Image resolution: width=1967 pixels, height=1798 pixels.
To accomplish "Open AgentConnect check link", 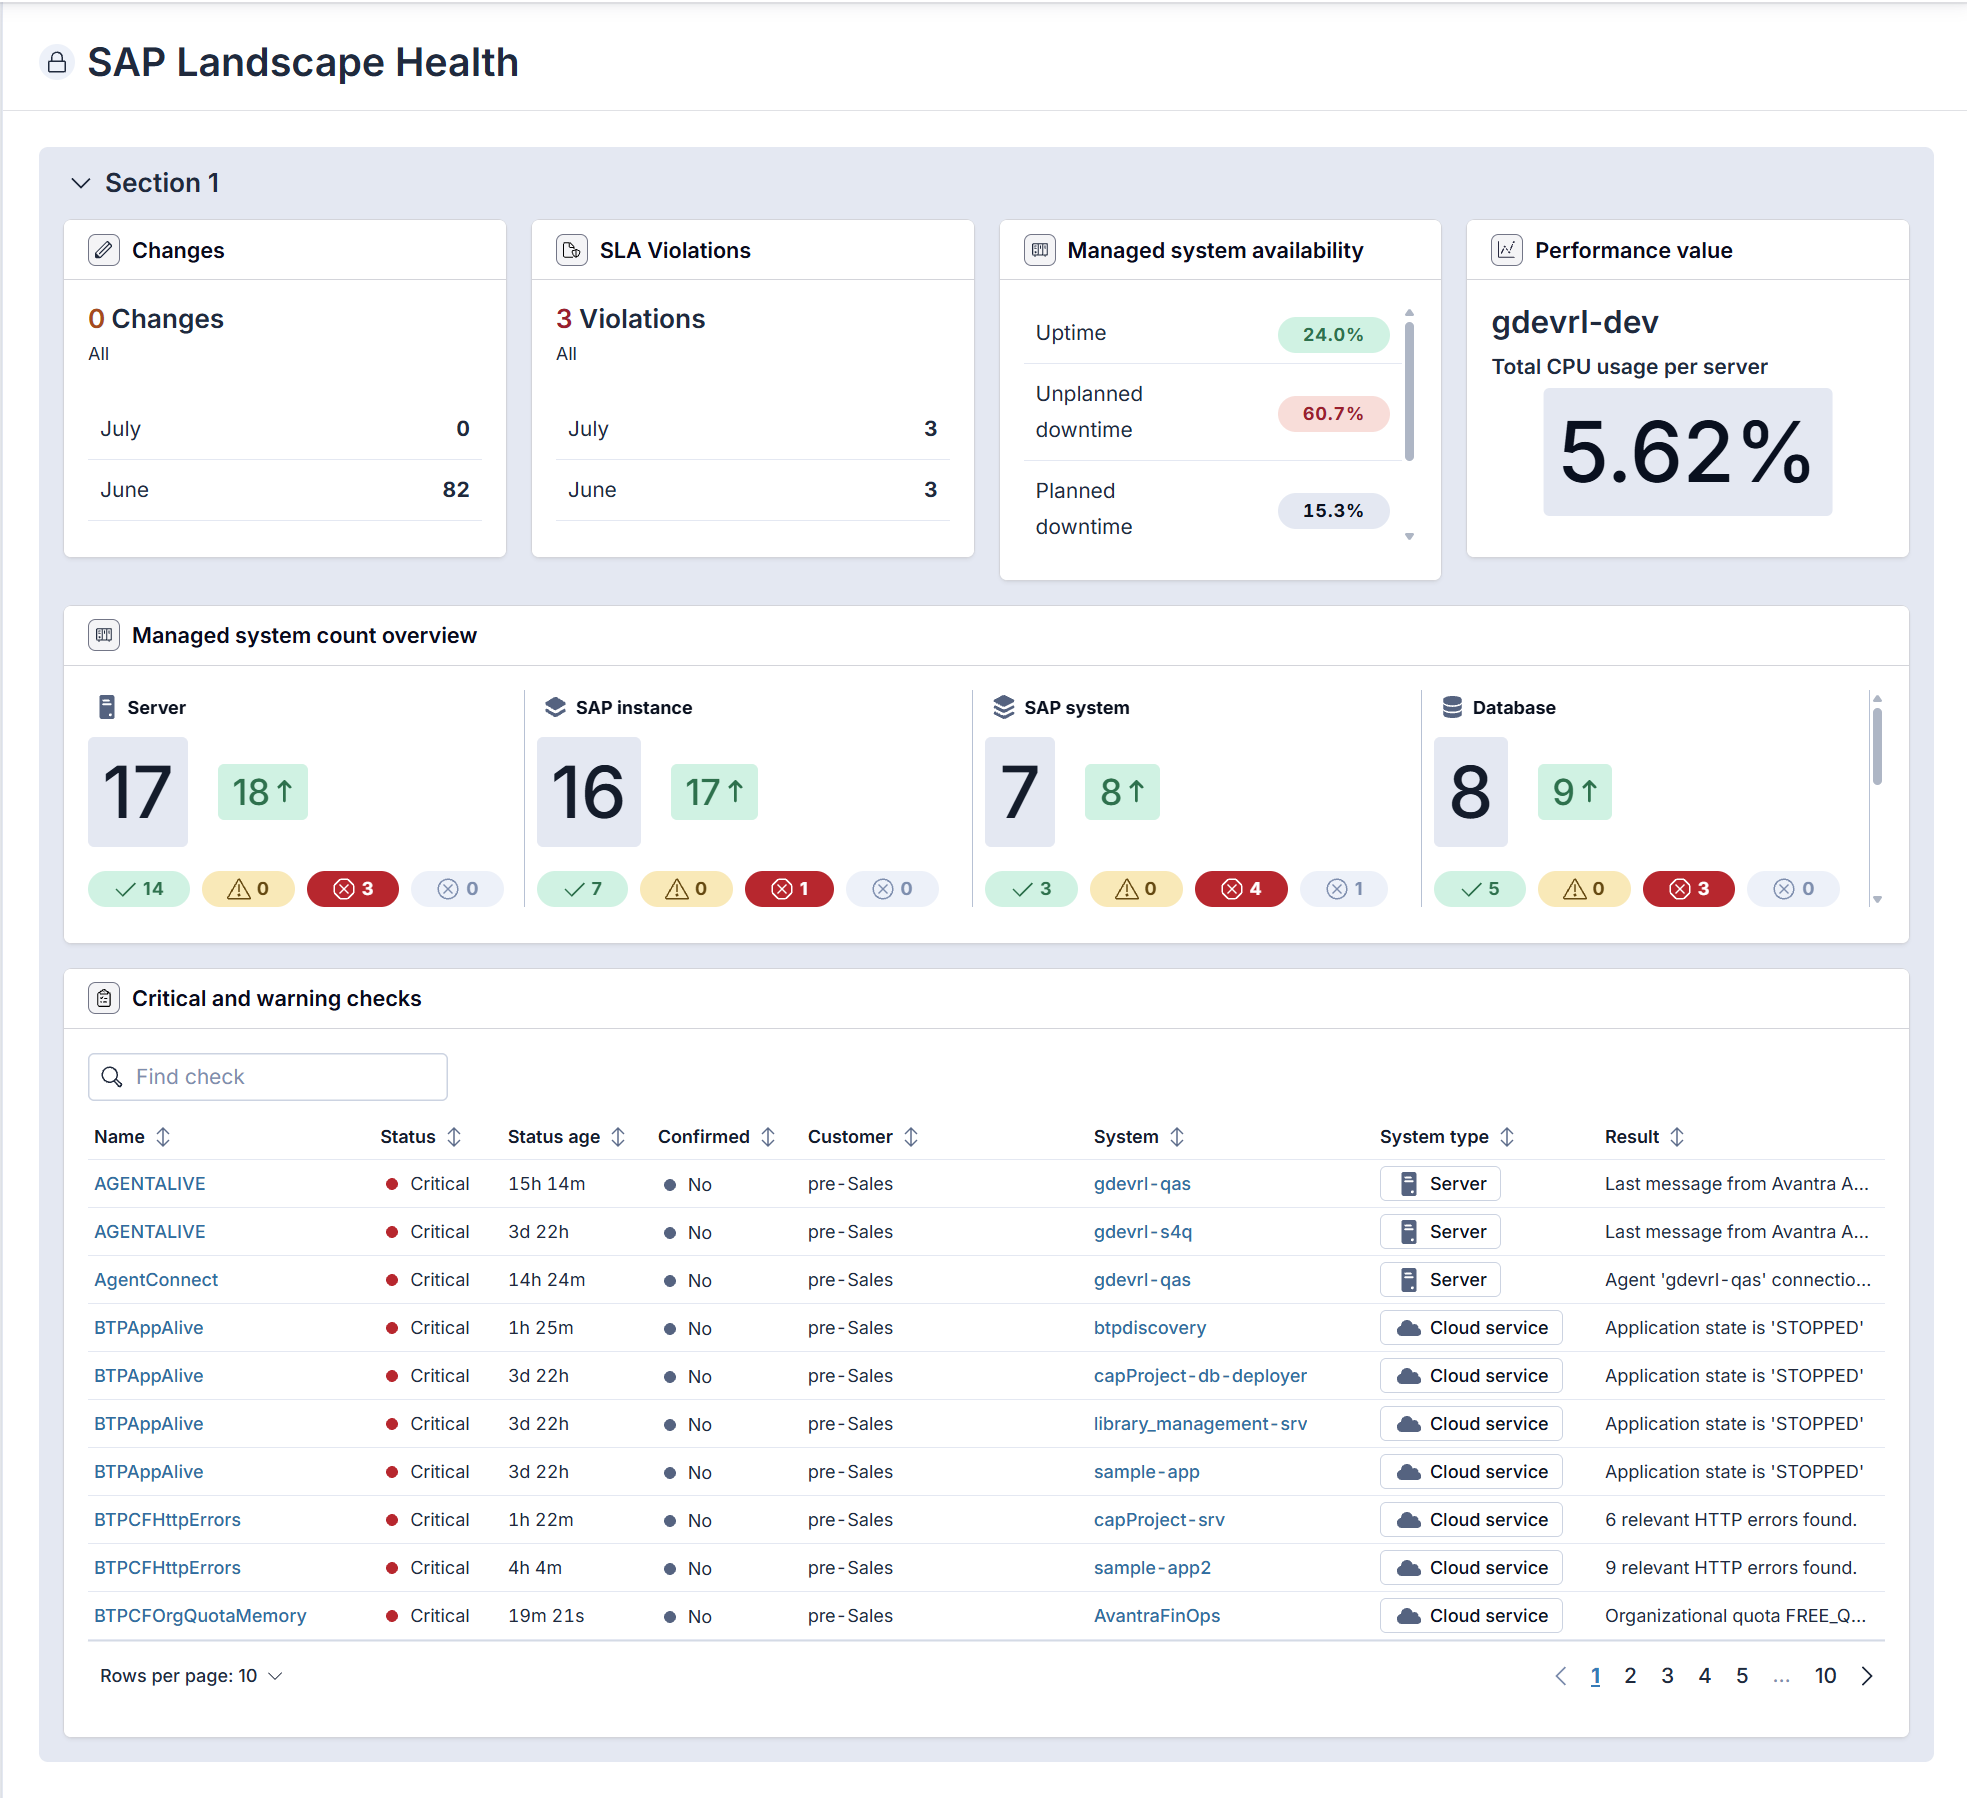I will coord(156,1280).
